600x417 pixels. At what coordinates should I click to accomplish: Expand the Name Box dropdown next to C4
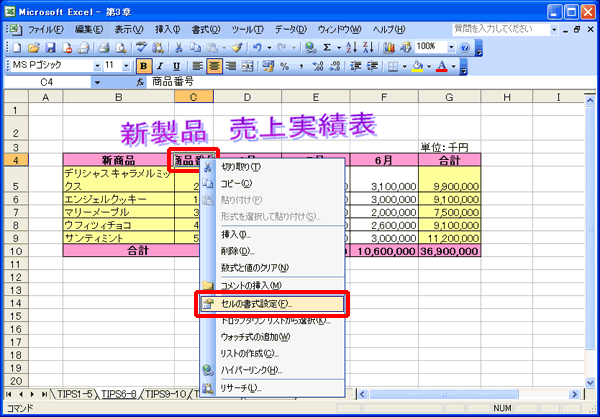tap(97, 82)
